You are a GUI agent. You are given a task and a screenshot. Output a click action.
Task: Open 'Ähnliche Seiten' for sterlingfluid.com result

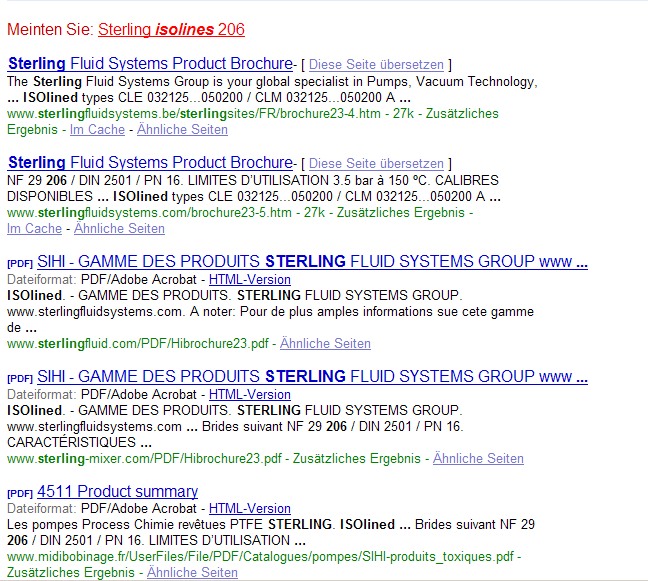pyautogui.click(x=325, y=343)
